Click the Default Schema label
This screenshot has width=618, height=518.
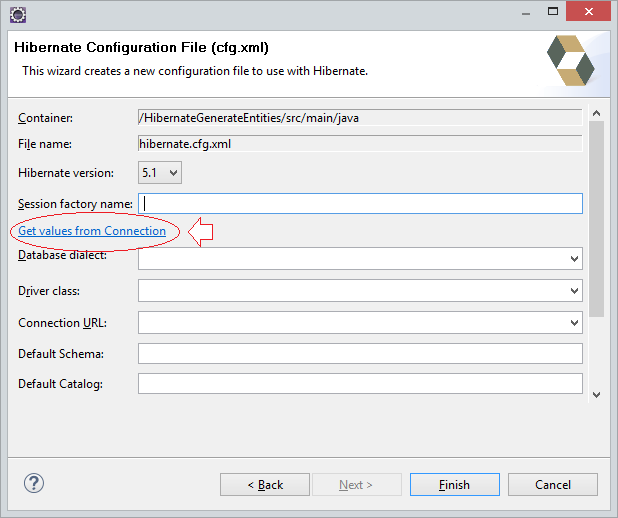(x=61, y=354)
